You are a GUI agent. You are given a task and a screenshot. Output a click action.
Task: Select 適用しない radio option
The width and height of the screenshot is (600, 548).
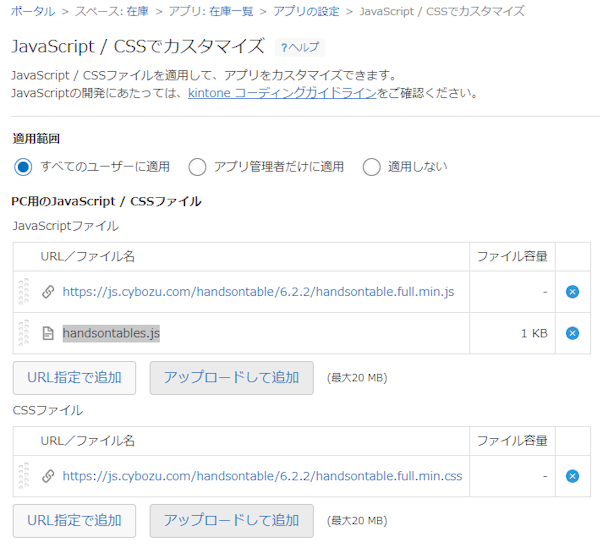click(x=372, y=167)
